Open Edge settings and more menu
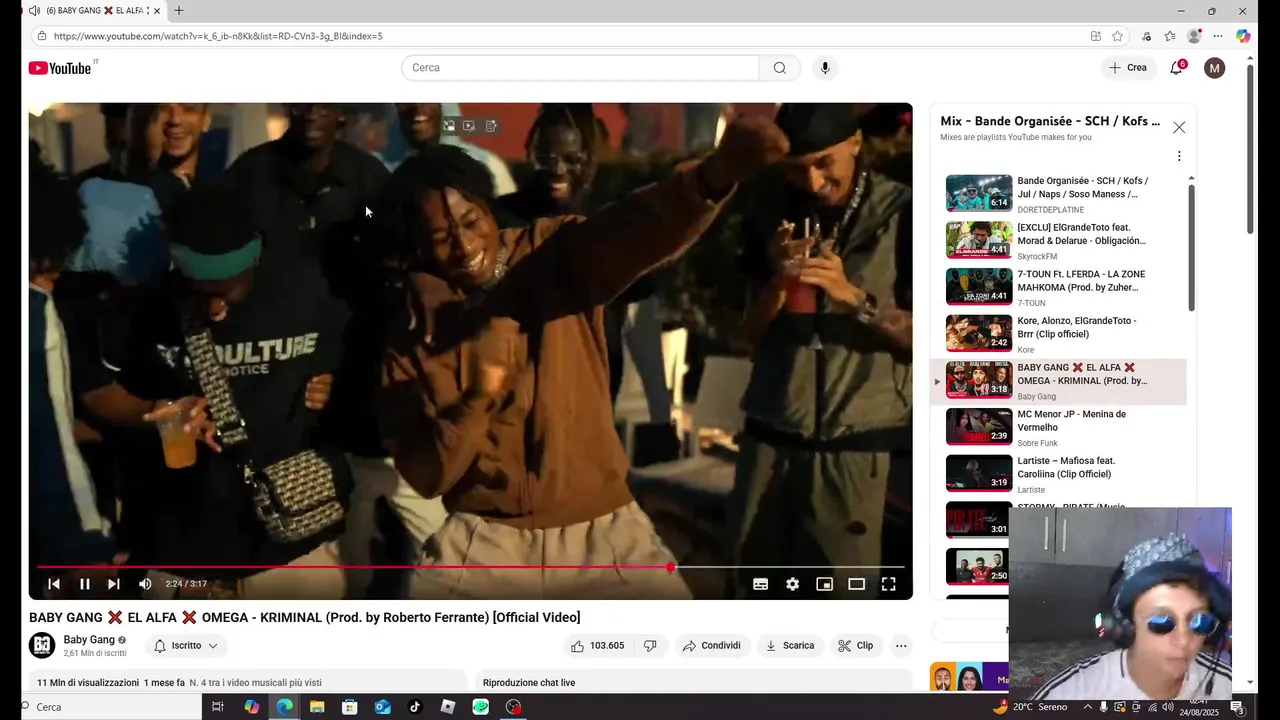1280x720 pixels. [x=1218, y=36]
